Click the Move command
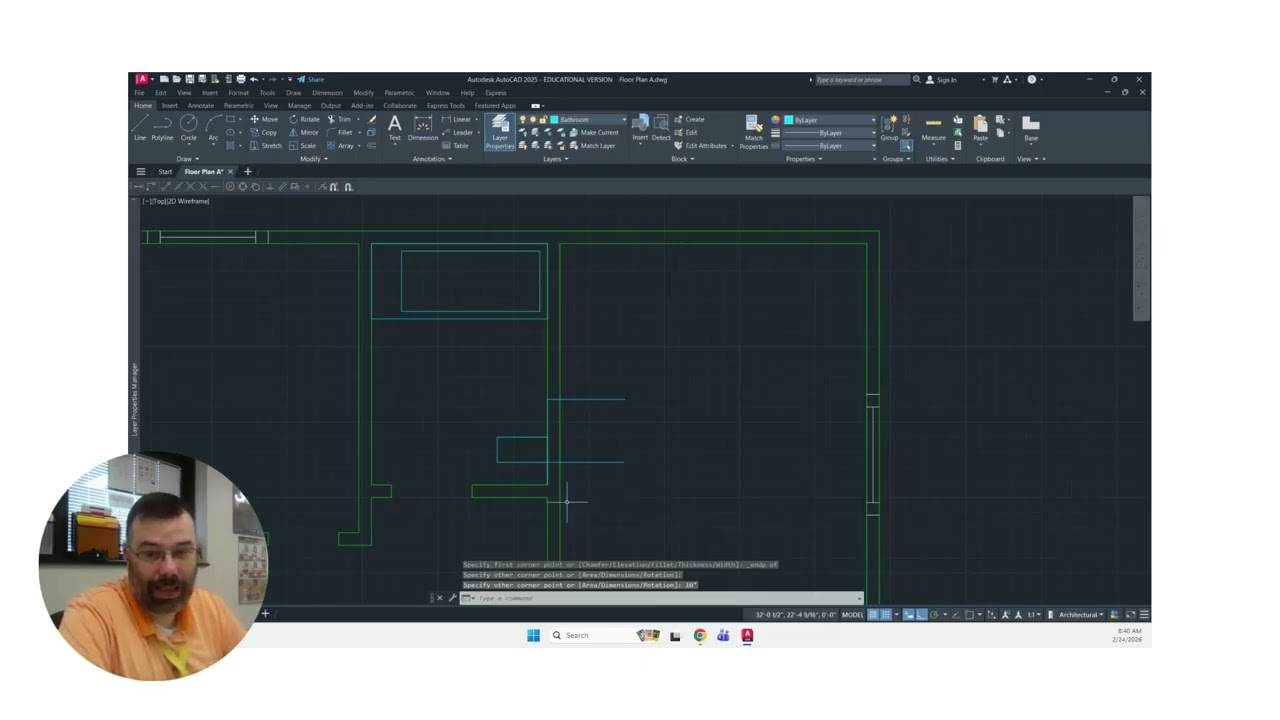 [x=264, y=119]
